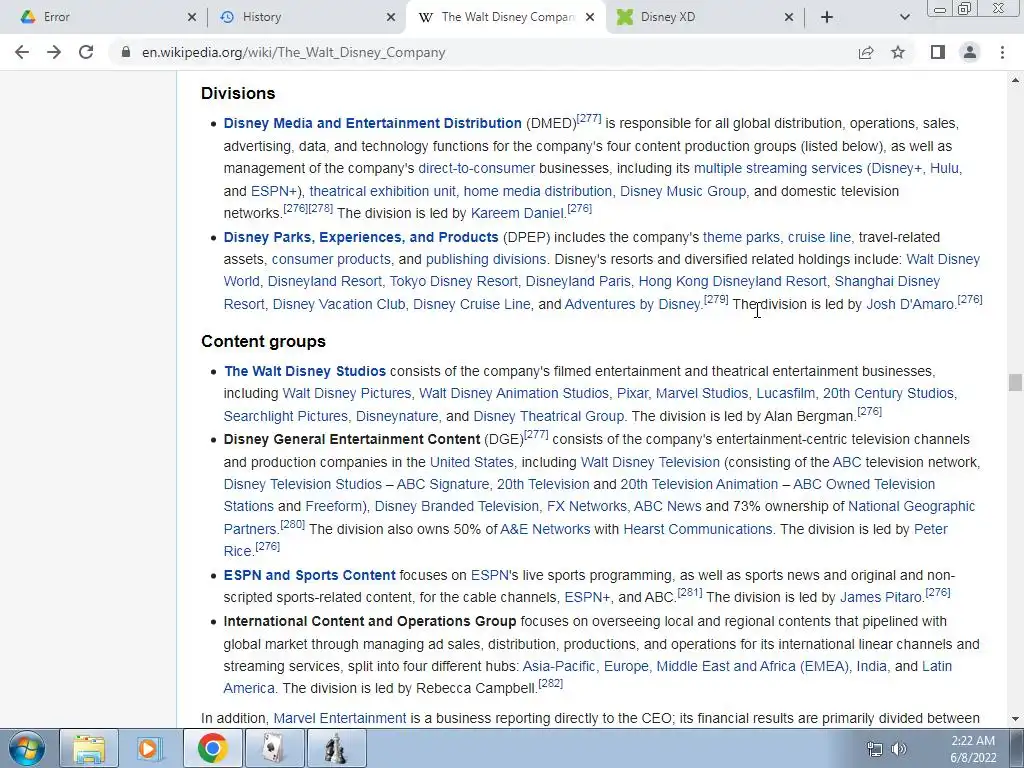Follow the James Pitaro link
Viewport: 1024px width, 768px height.
(x=880, y=598)
